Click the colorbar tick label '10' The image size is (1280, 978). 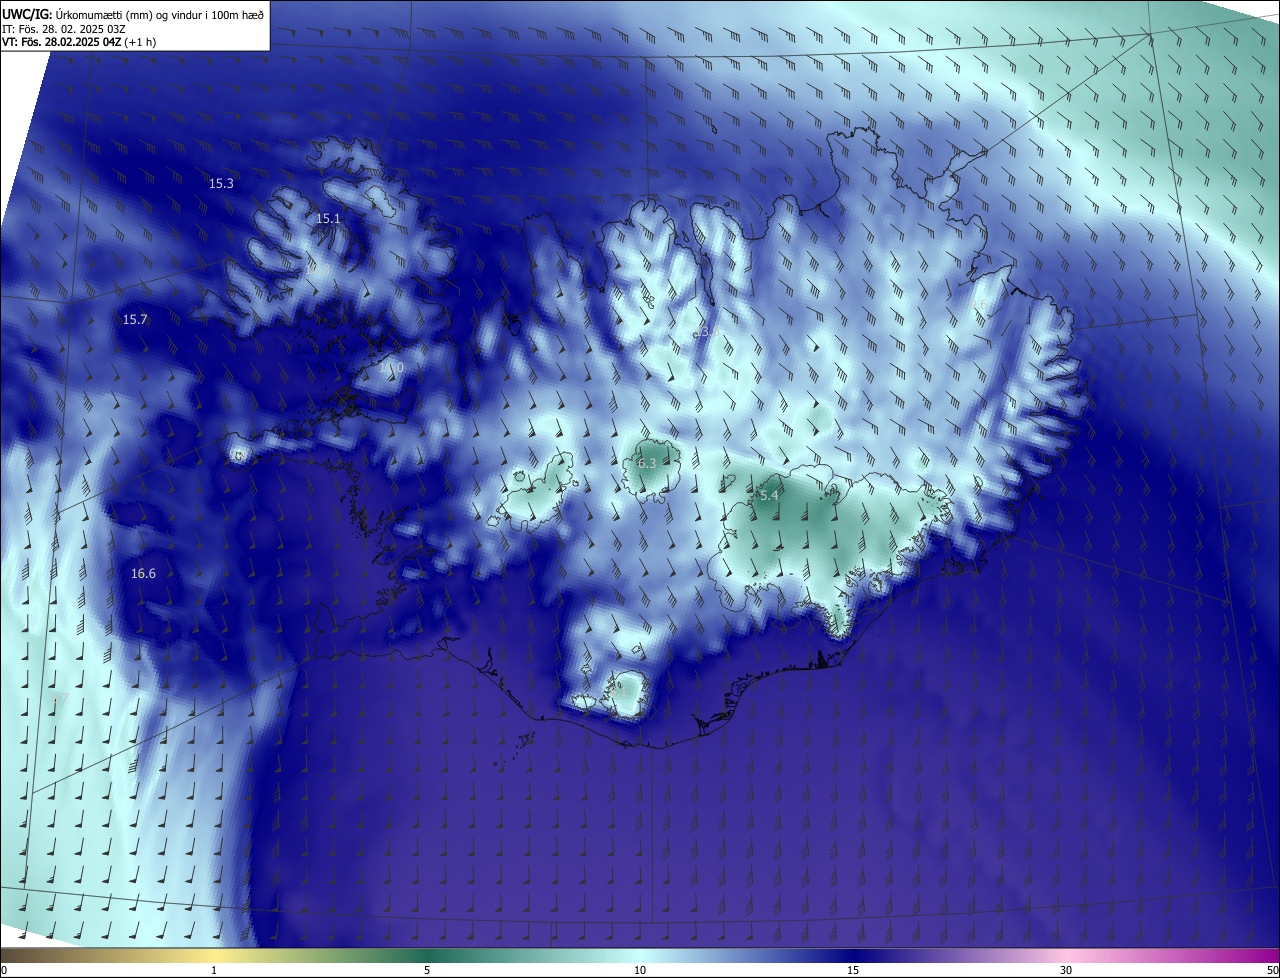pyautogui.click(x=640, y=970)
